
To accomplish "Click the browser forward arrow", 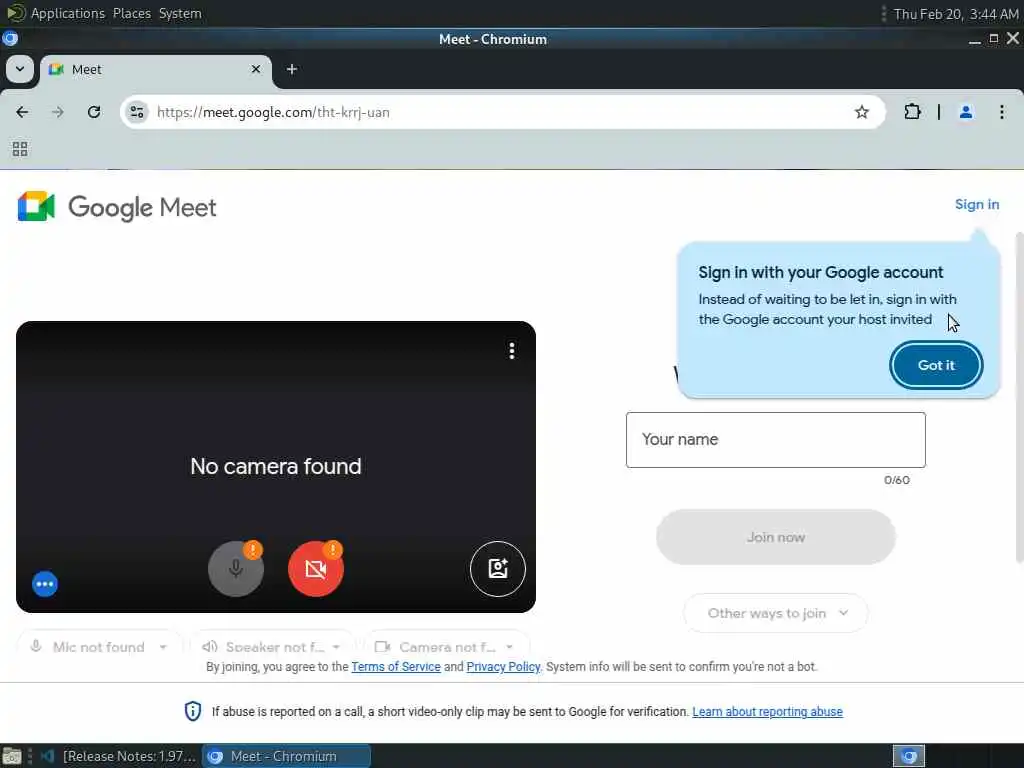I will 57,112.
